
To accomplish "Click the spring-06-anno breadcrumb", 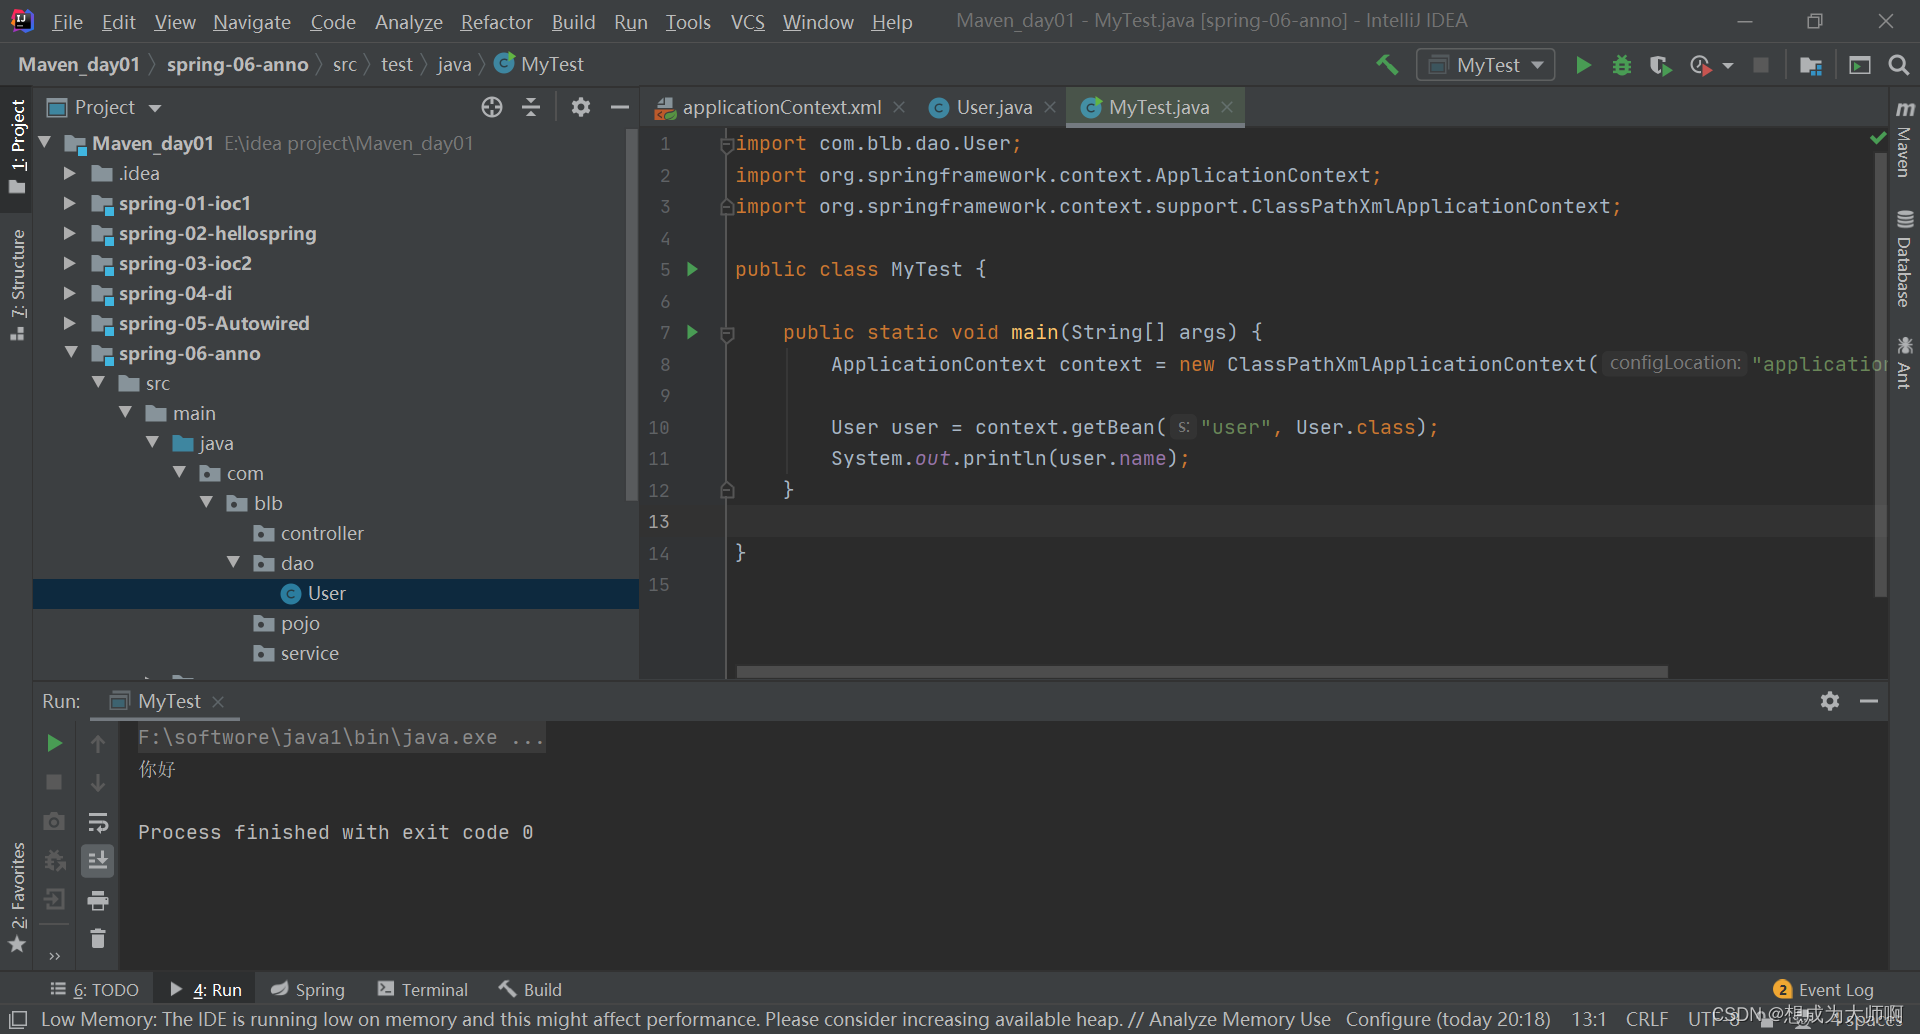I will pyautogui.click(x=237, y=64).
